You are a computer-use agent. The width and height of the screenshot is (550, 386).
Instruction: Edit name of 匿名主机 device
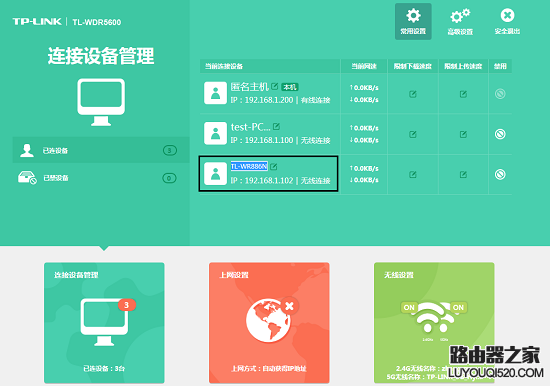[x=275, y=86]
